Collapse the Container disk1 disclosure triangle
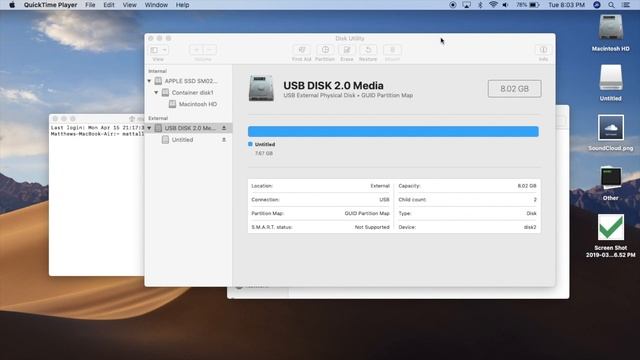Viewport: 640px width, 360px height. [156, 93]
